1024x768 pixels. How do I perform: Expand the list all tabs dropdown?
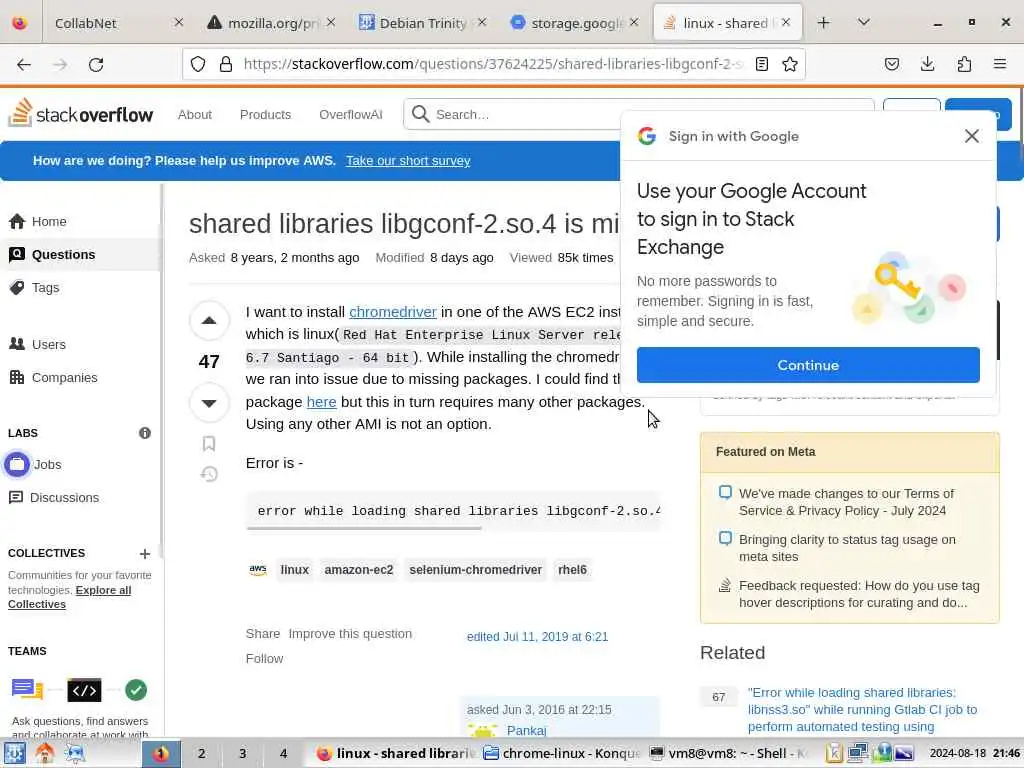pyautogui.click(x=863, y=23)
